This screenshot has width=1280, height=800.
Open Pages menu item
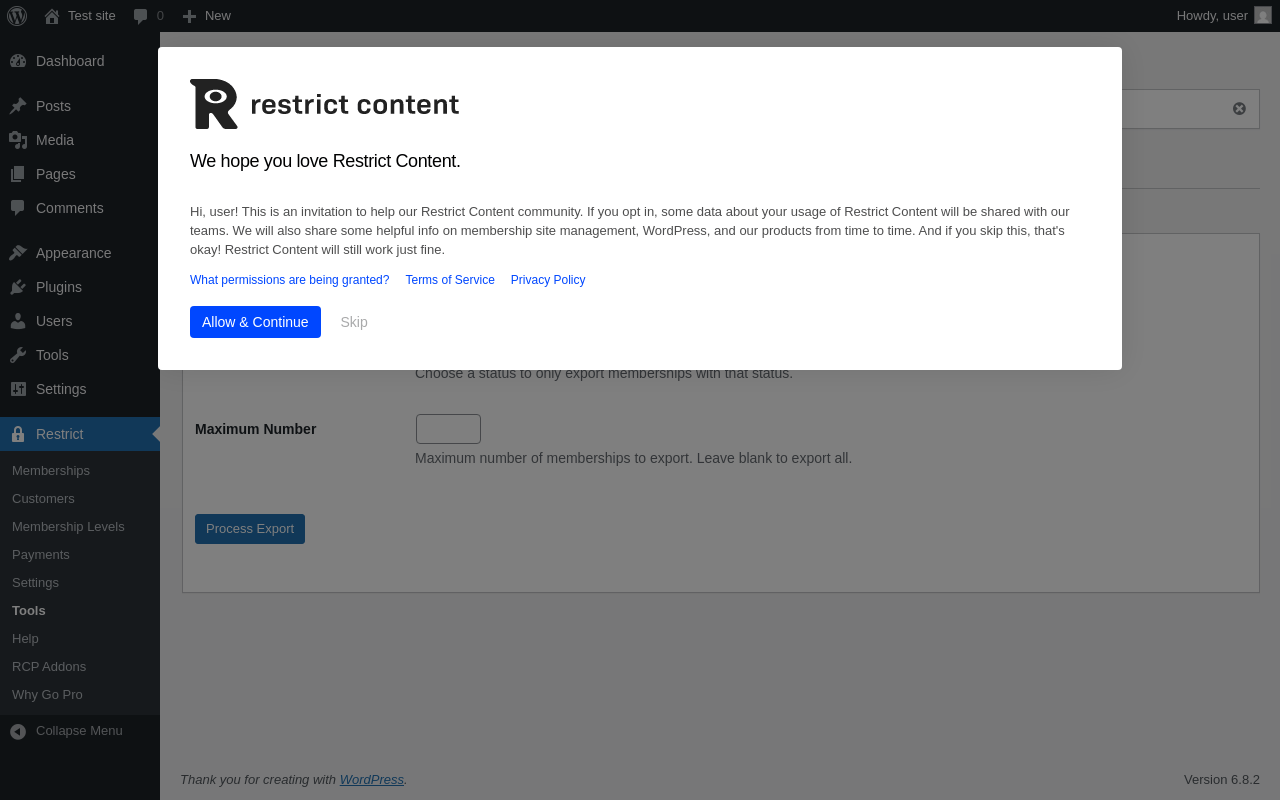pos(56,174)
